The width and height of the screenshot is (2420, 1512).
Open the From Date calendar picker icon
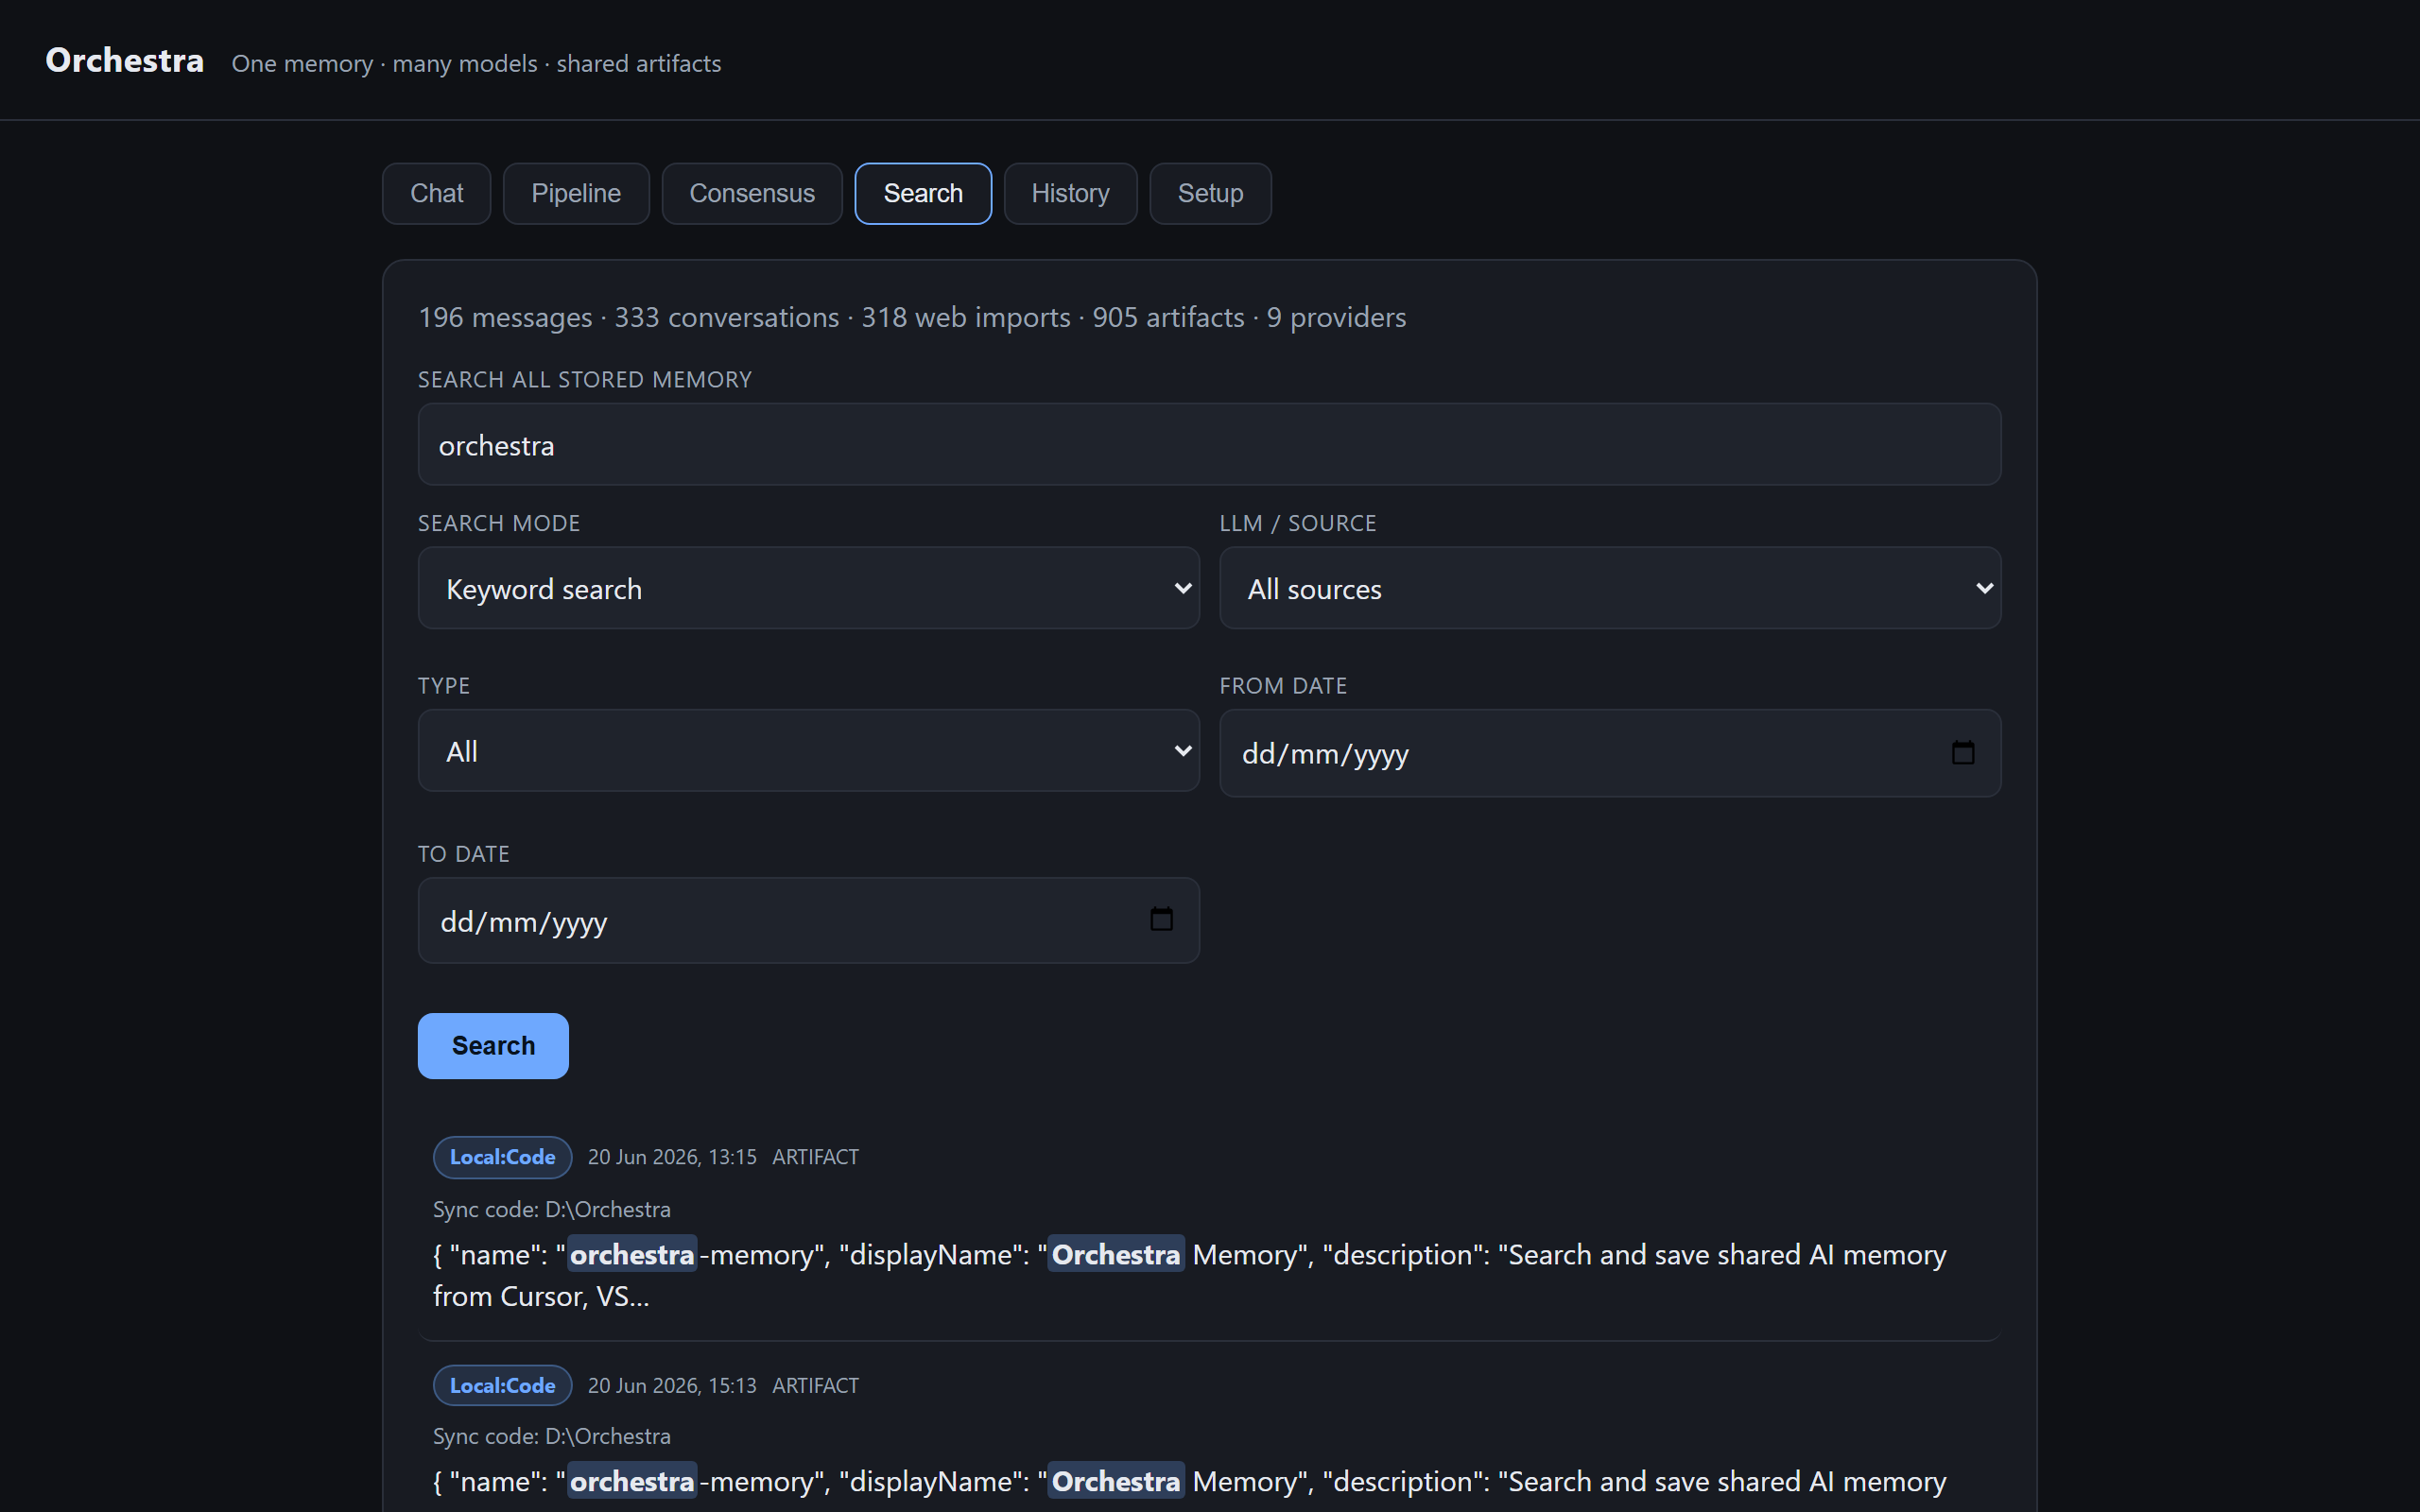tap(1962, 752)
